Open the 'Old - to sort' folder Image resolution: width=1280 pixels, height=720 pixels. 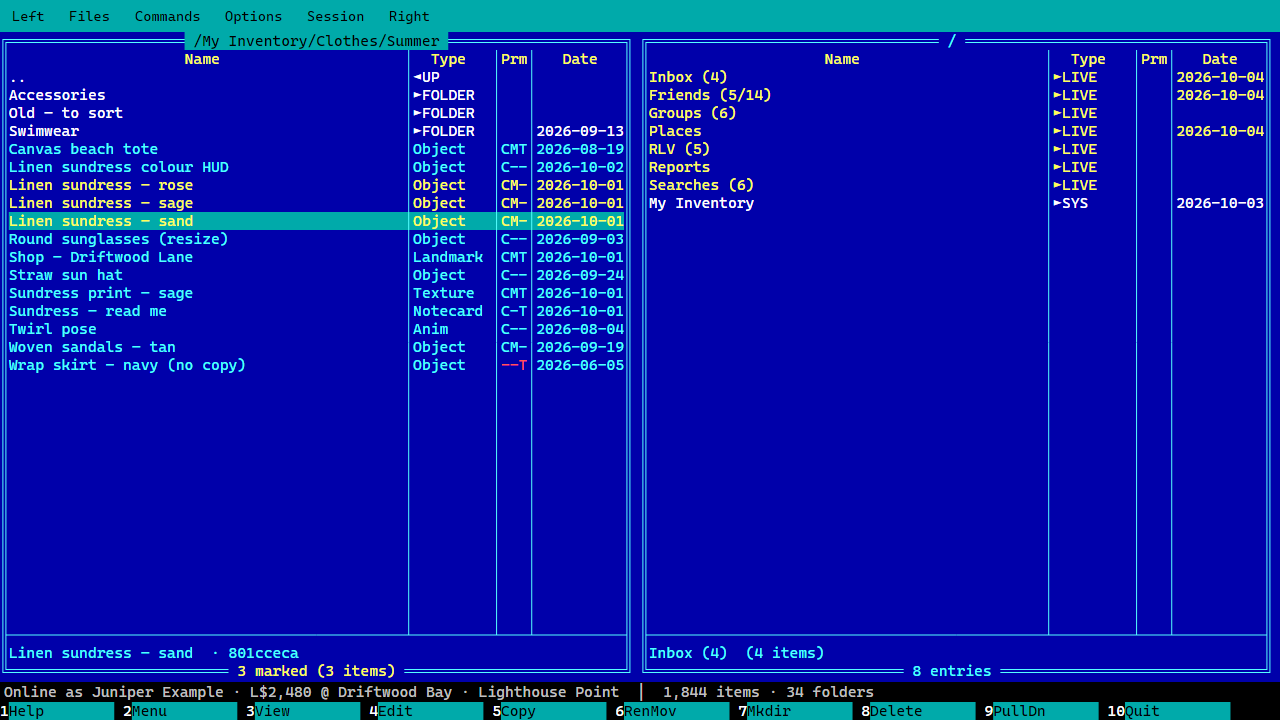(x=317, y=113)
